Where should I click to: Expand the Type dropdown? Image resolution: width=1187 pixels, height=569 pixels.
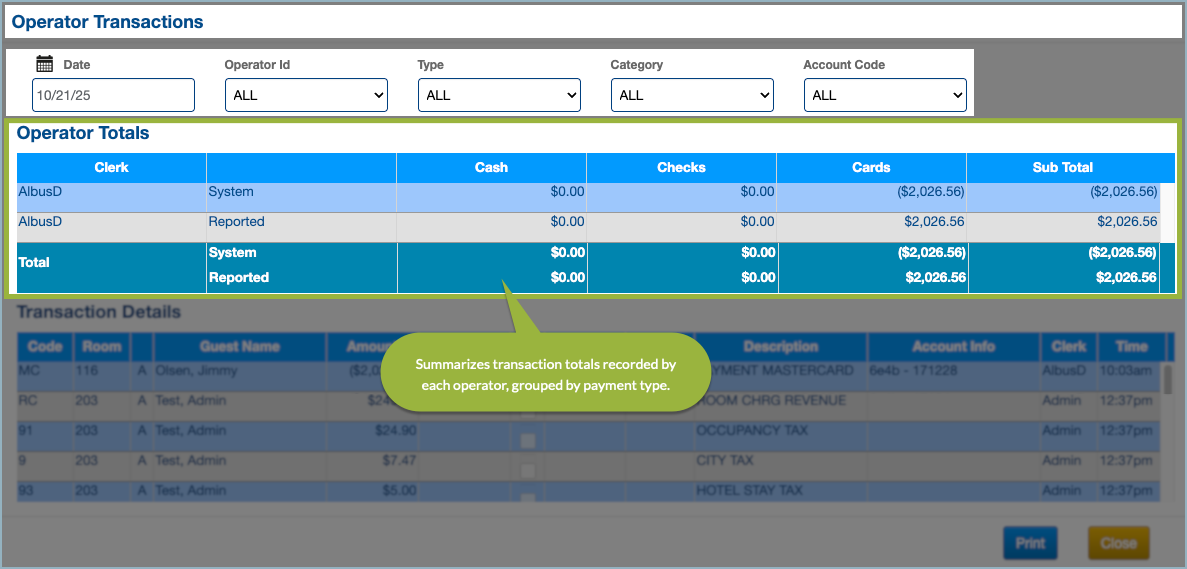tap(499, 95)
